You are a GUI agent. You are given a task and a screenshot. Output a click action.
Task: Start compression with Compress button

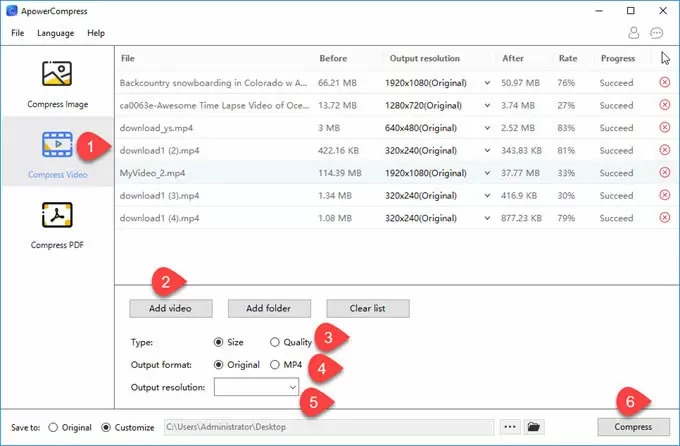pos(633,427)
